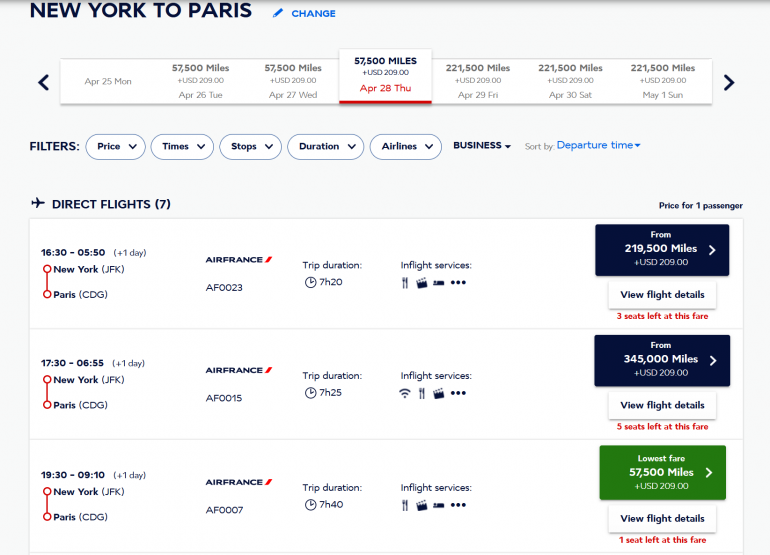Click the next dates right arrow
The width and height of the screenshot is (770, 555).
729,82
